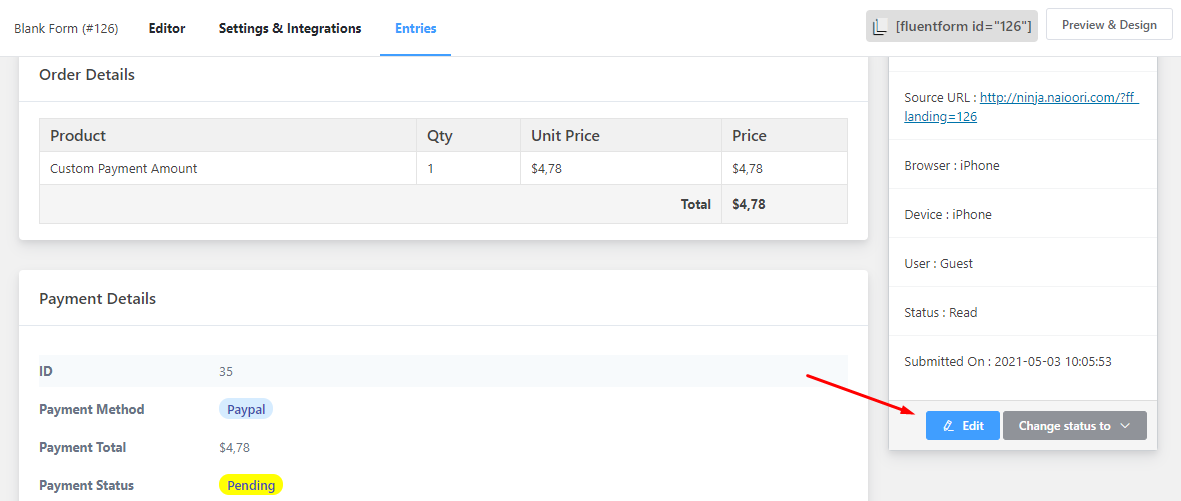Click the payment ID value 35
Screen dimensions: 1181x501
pos(226,371)
